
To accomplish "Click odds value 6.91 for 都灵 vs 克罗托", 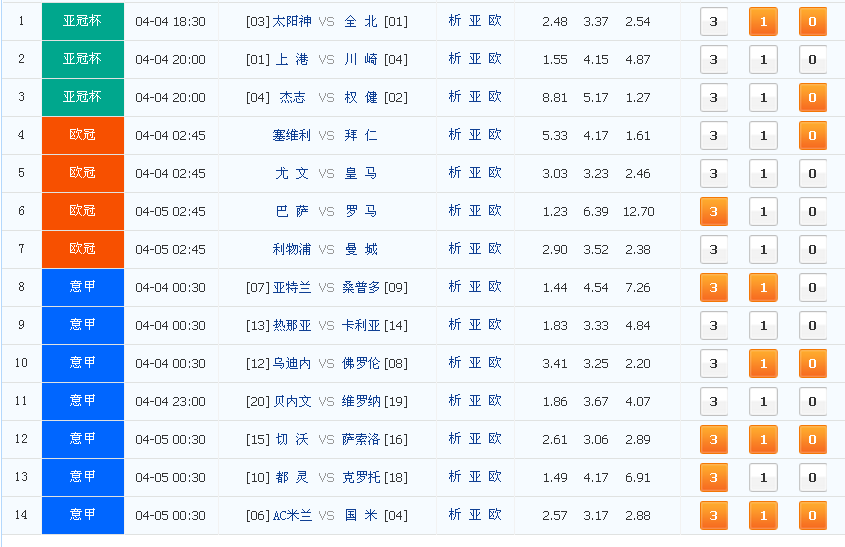I will pos(638,477).
